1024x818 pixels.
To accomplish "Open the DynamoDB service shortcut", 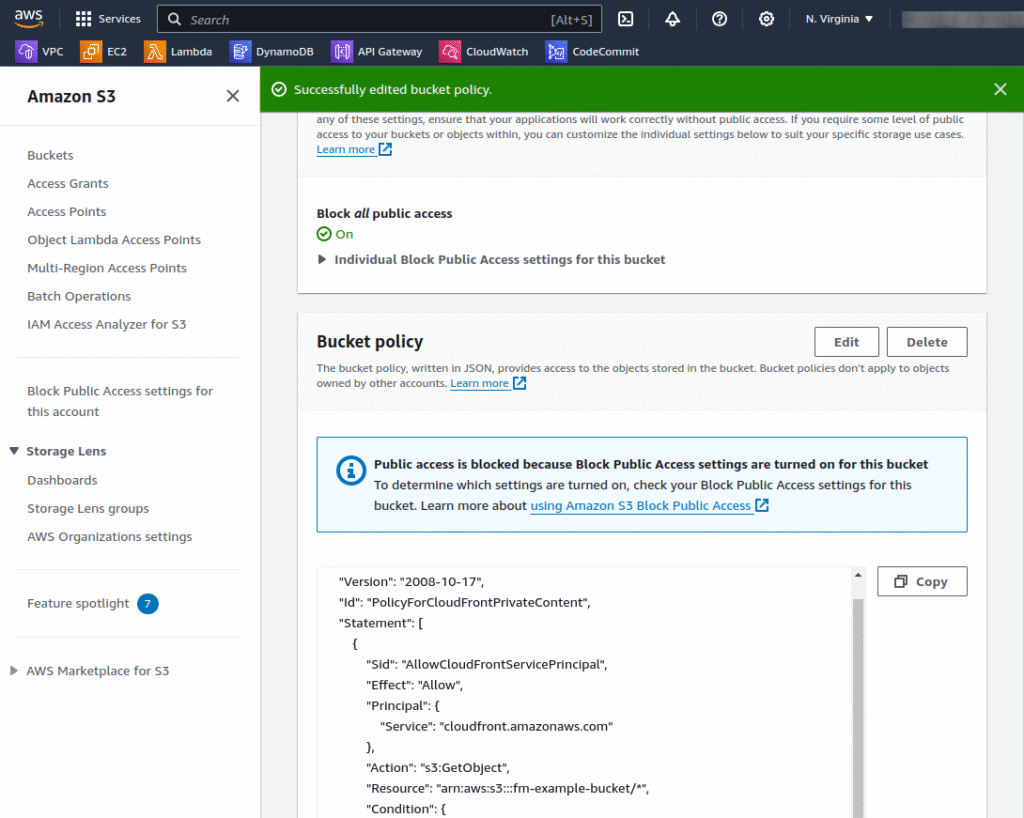I will [x=272, y=52].
